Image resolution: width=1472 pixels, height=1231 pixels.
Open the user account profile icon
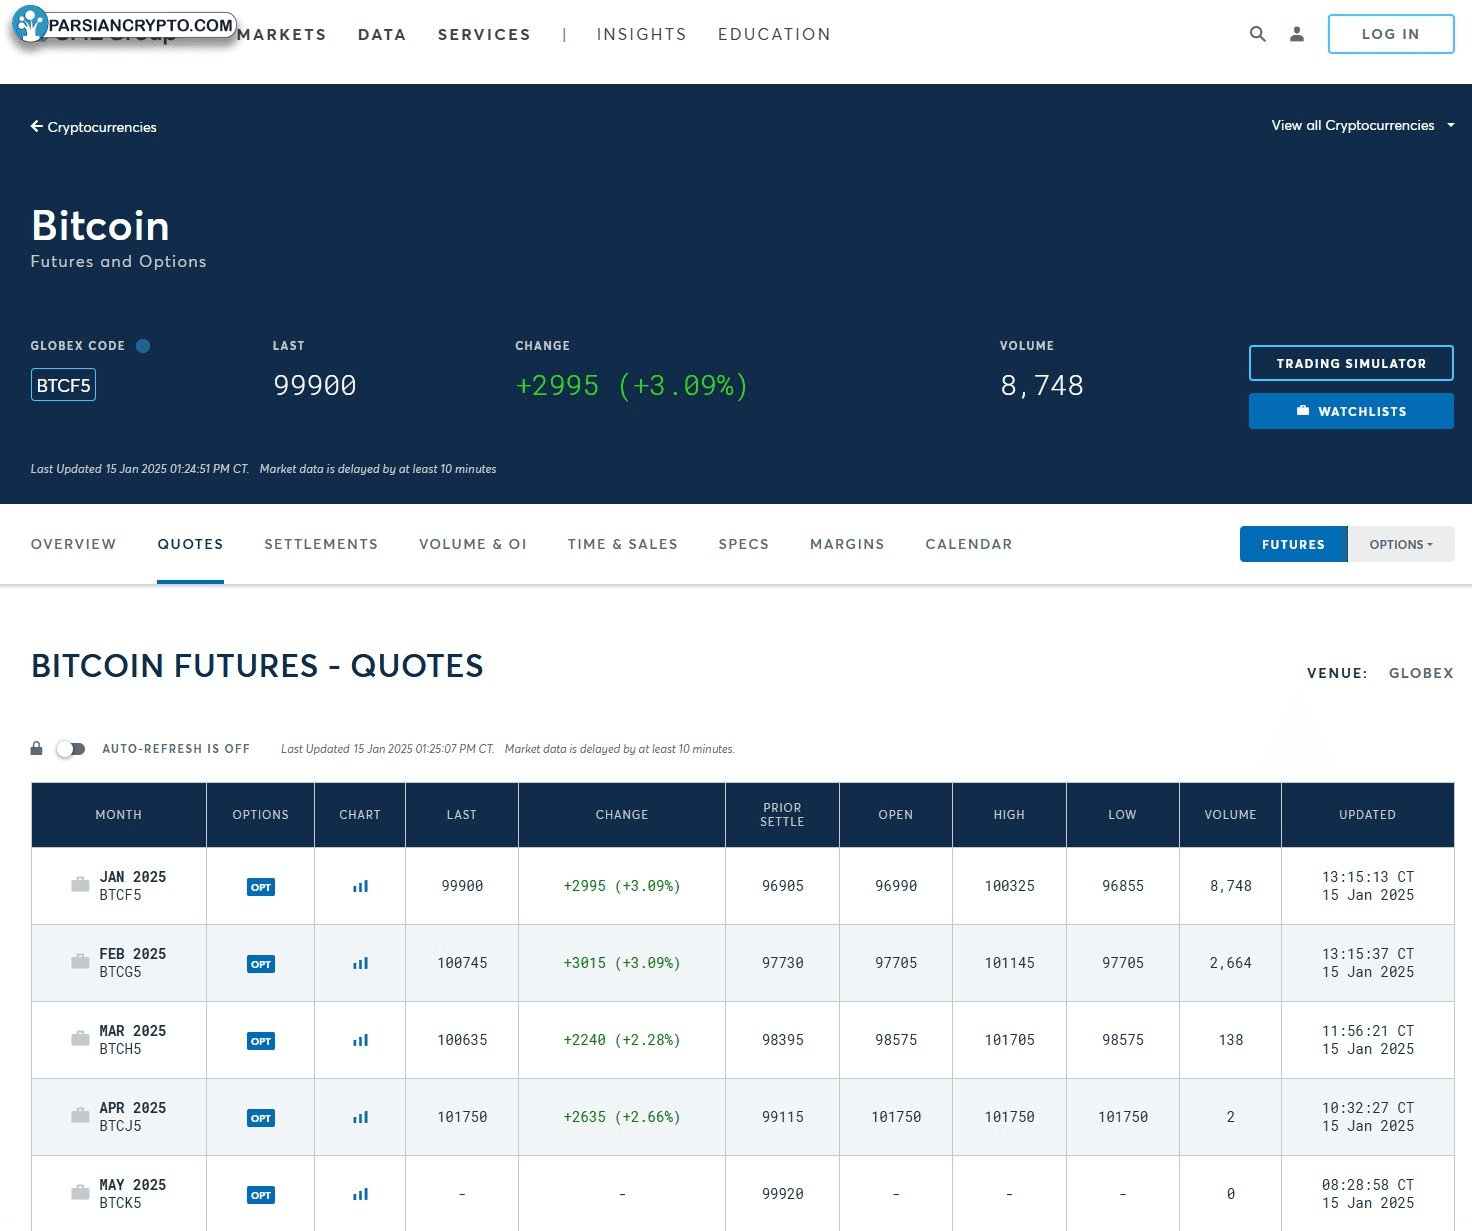[x=1296, y=34]
